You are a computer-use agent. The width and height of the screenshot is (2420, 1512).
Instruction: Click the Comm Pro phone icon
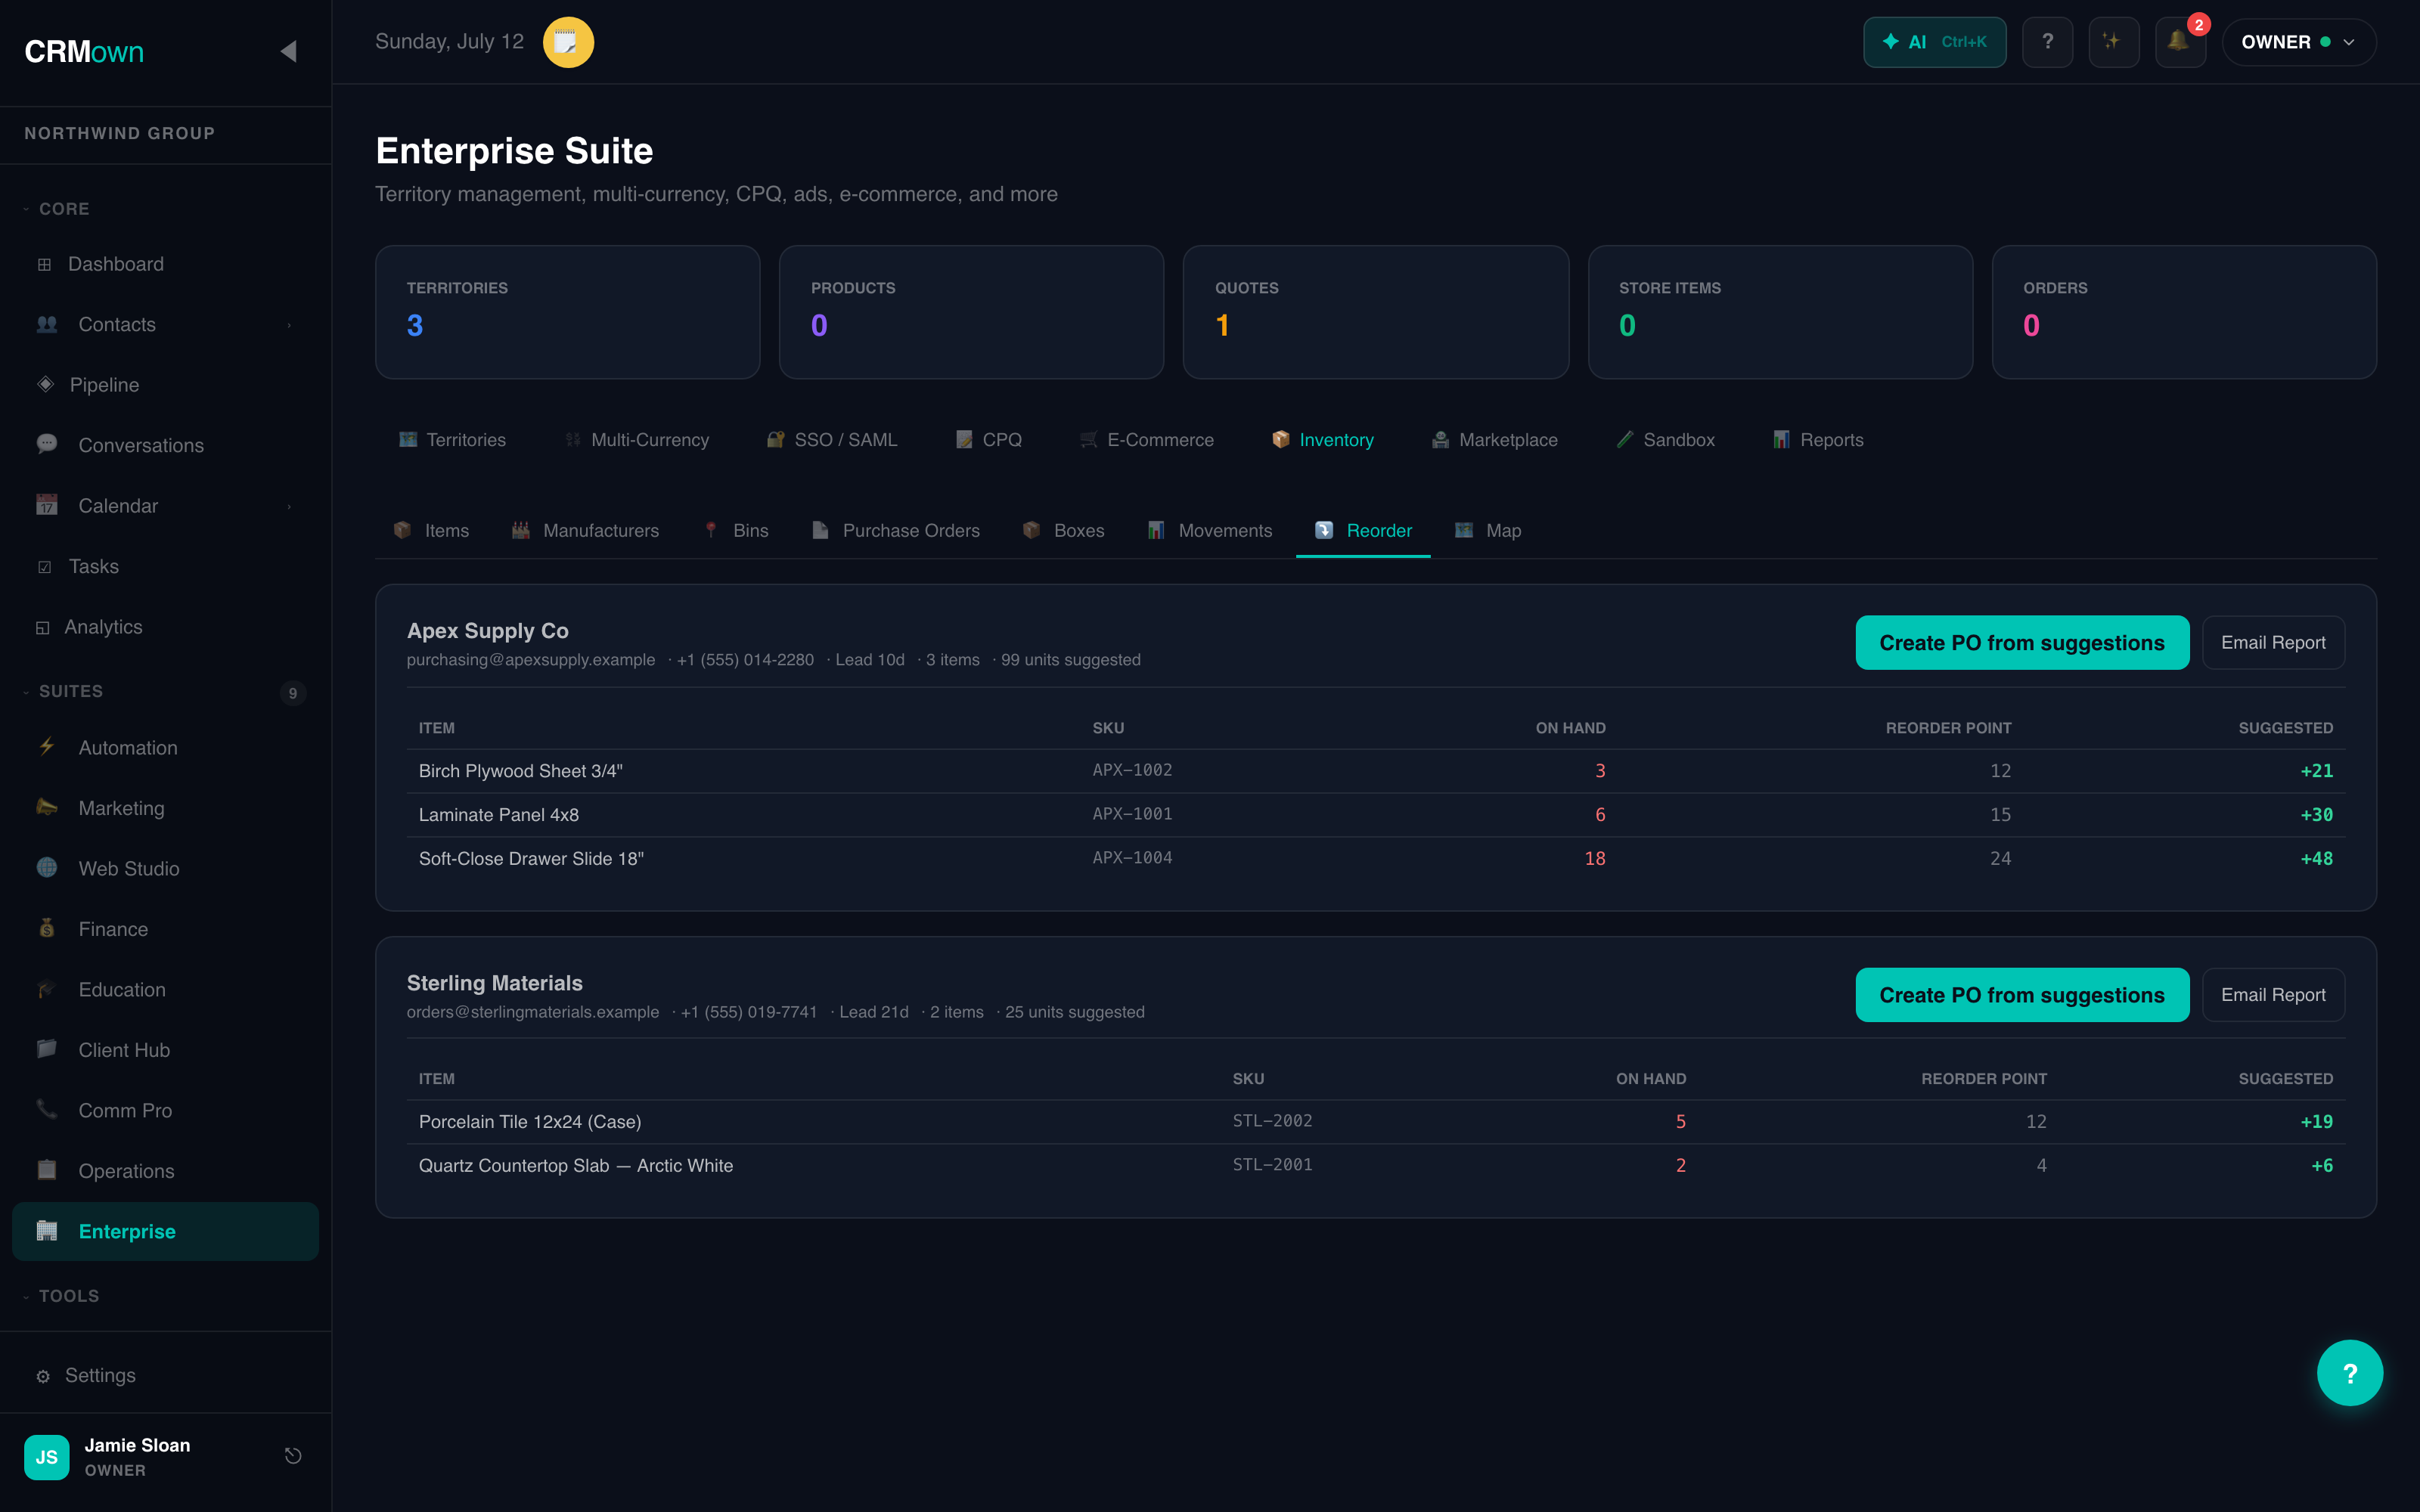click(47, 1109)
